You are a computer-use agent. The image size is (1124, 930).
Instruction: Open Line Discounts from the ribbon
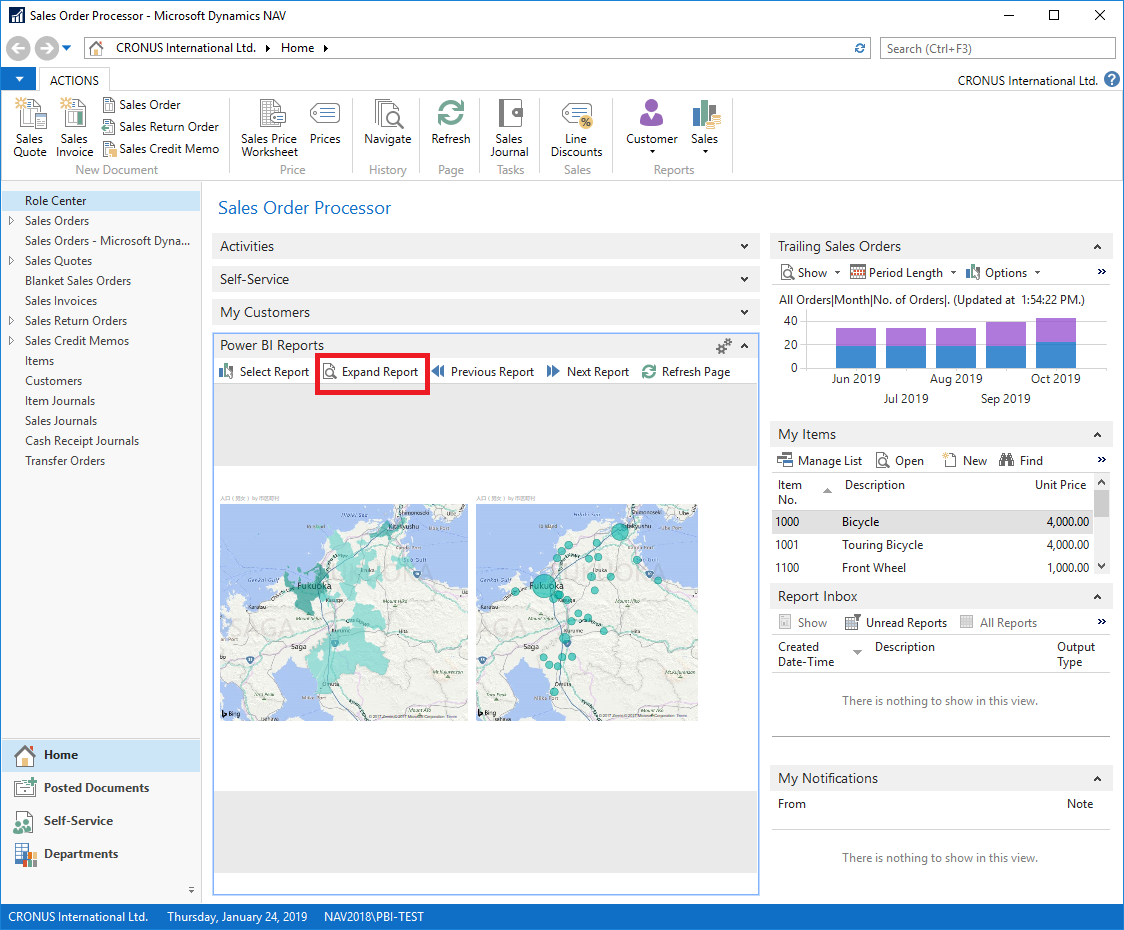[576, 128]
